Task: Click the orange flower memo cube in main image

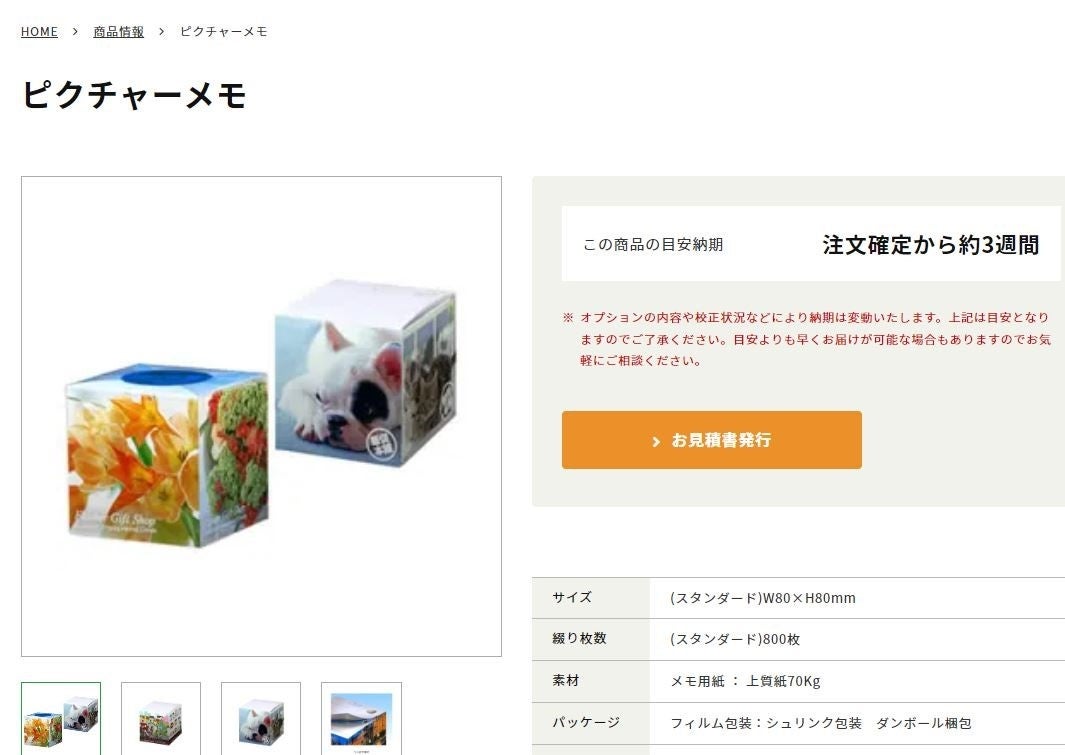Action: [x=167, y=456]
